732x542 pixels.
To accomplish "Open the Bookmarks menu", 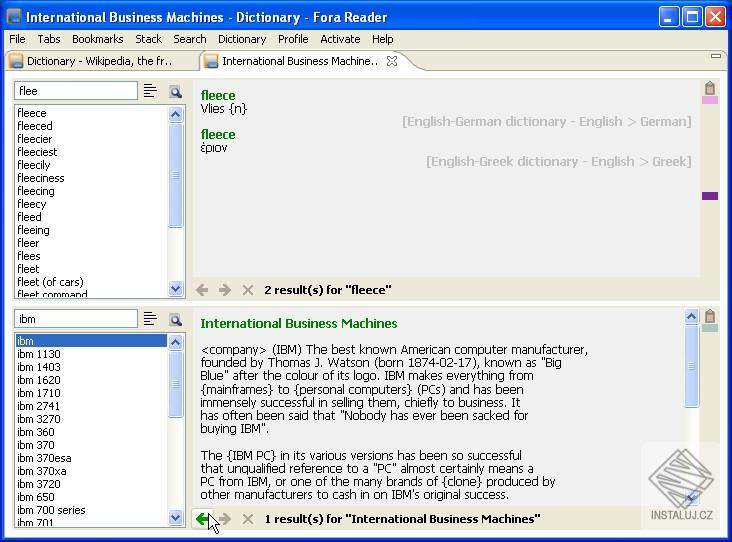I will (98, 39).
